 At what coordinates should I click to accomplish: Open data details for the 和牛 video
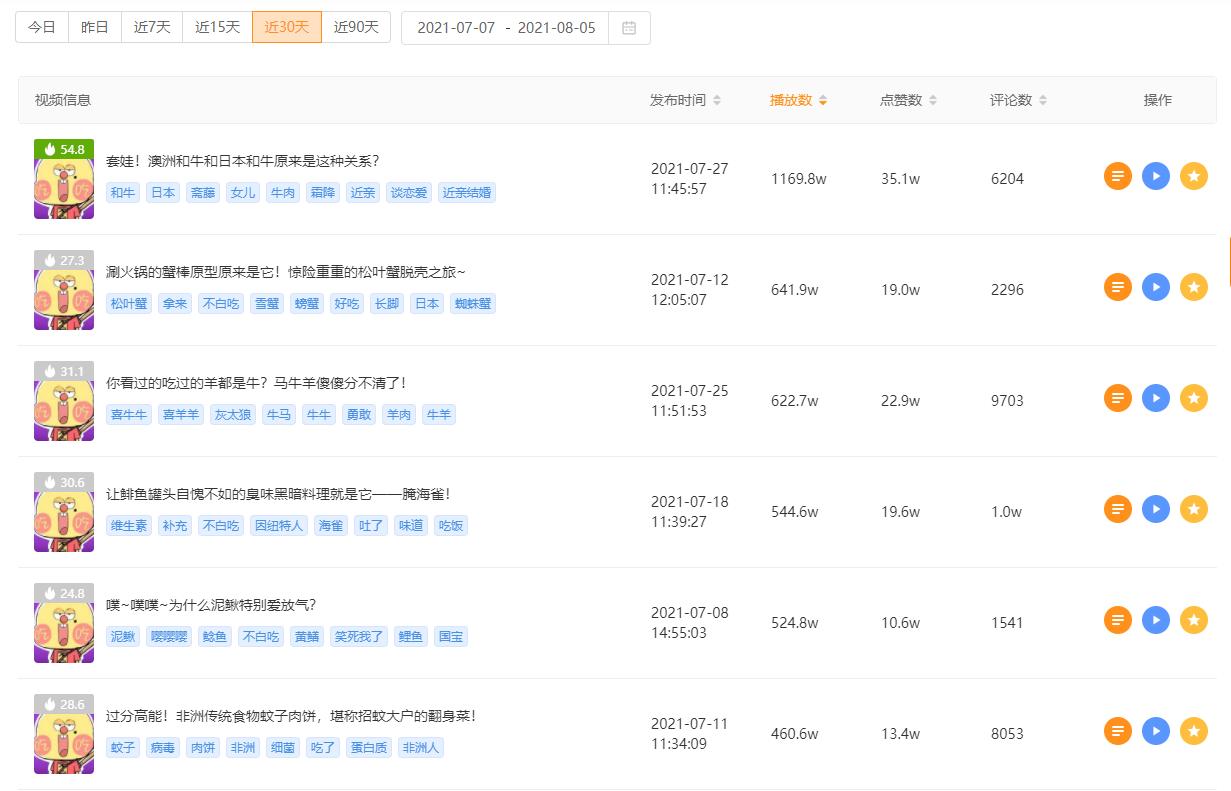point(1117,175)
